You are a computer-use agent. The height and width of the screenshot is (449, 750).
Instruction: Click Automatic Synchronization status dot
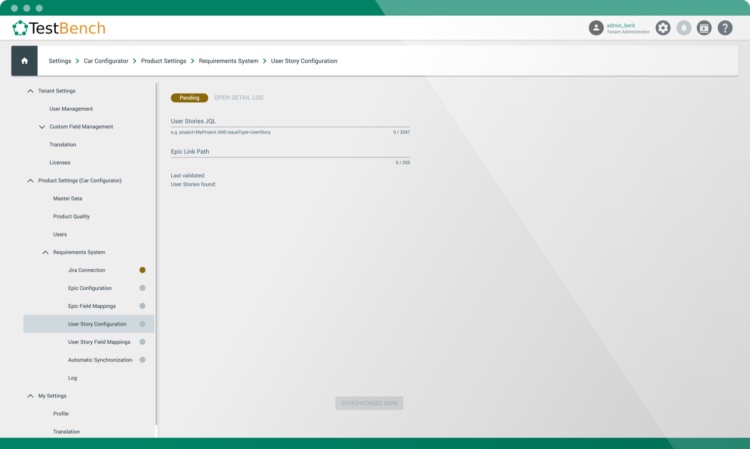(142, 360)
